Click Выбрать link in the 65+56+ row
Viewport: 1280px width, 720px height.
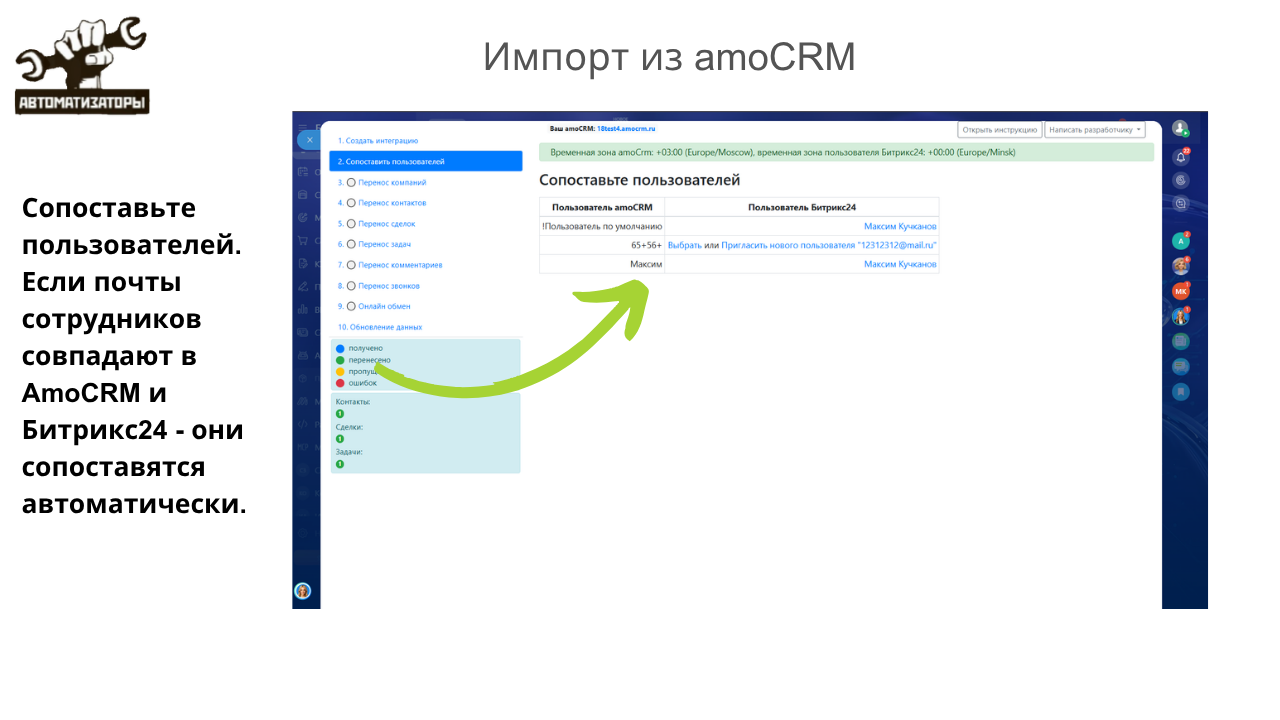[x=685, y=245]
